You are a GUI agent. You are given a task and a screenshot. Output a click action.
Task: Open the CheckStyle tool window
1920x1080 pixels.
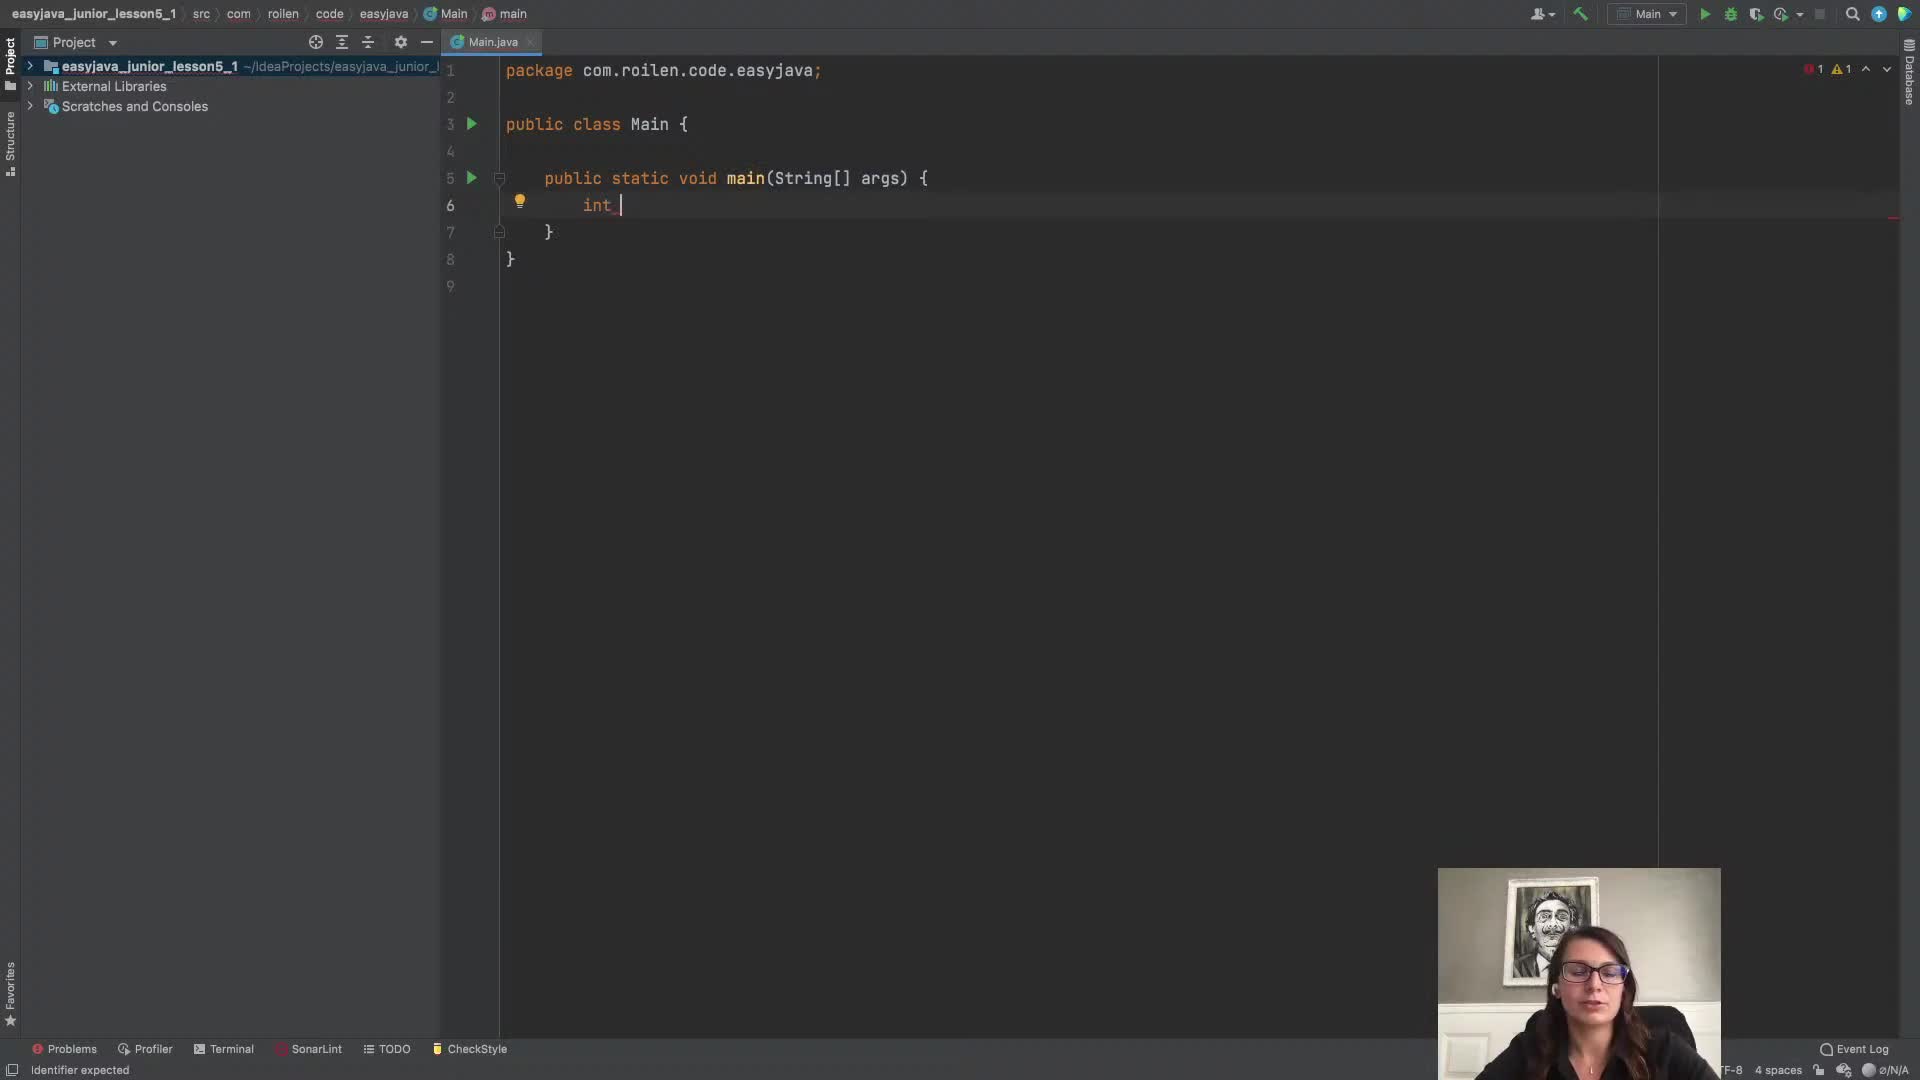coord(469,1049)
